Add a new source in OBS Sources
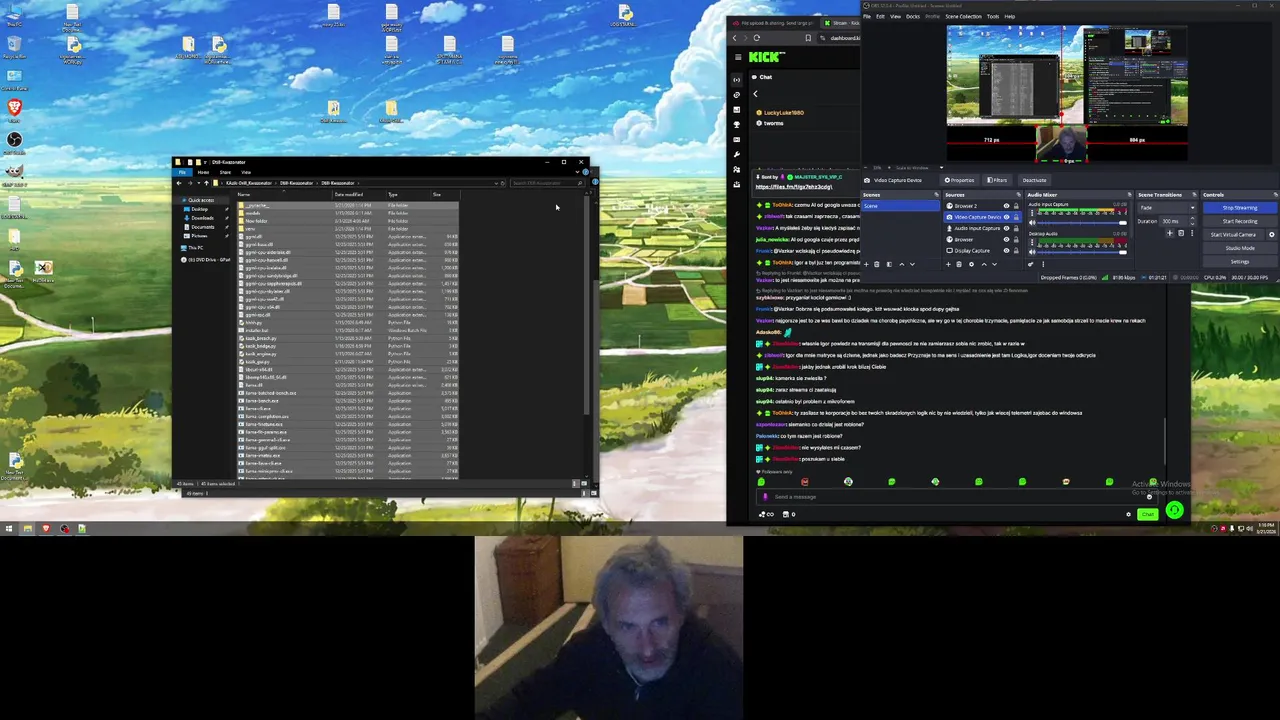Image resolution: width=1280 pixels, height=720 pixels. click(948, 264)
